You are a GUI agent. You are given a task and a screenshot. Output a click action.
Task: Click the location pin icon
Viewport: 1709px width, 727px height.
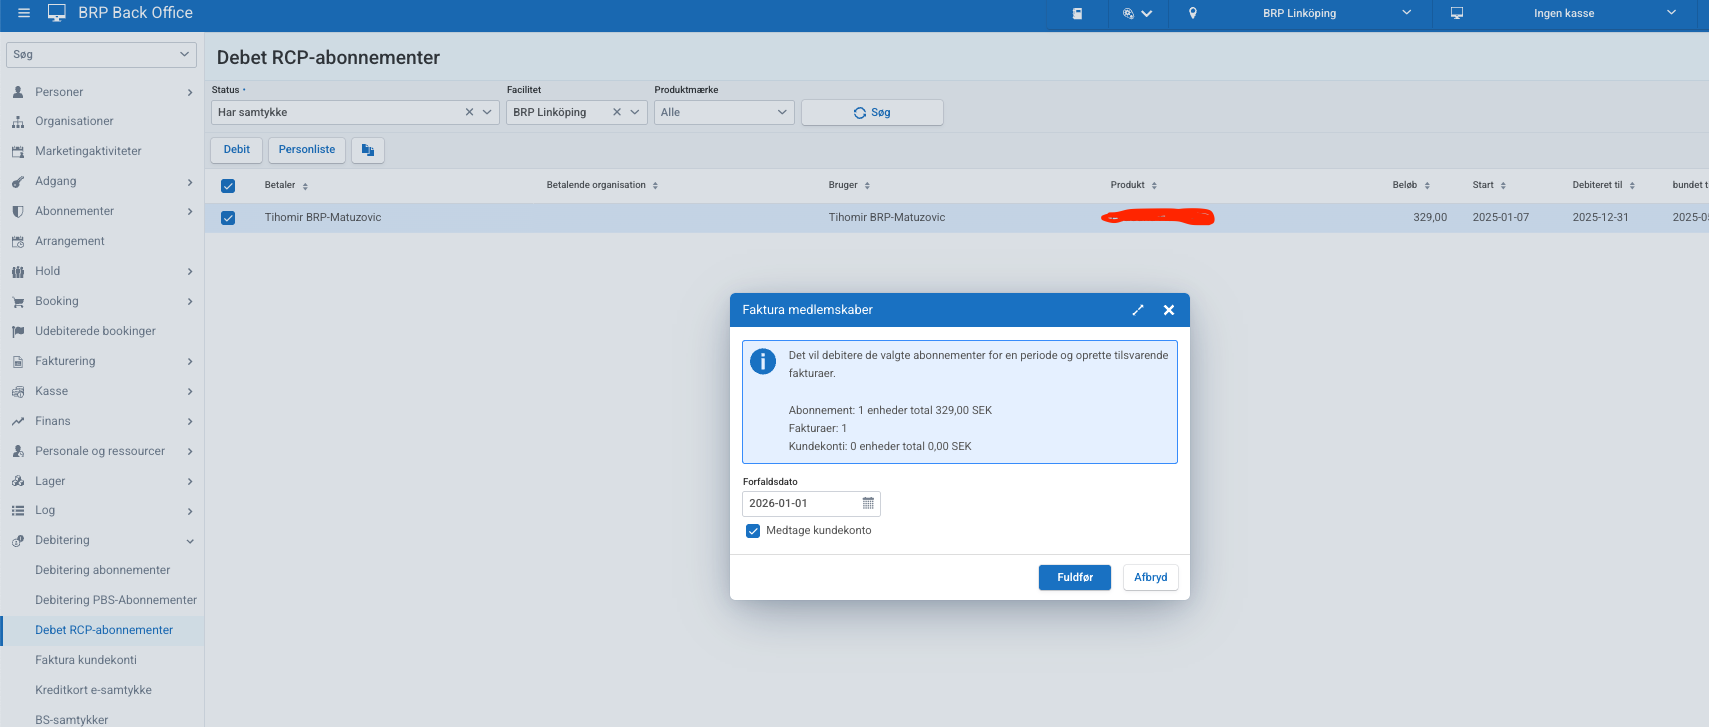[x=1192, y=14]
